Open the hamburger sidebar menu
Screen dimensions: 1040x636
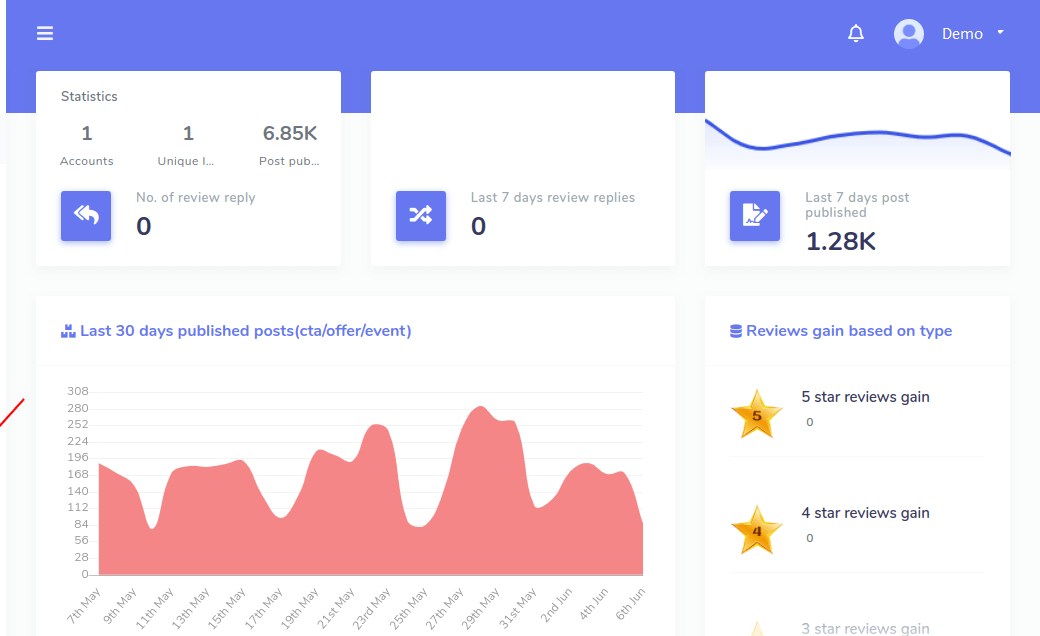pyautogui.click(x=45, y=33)
